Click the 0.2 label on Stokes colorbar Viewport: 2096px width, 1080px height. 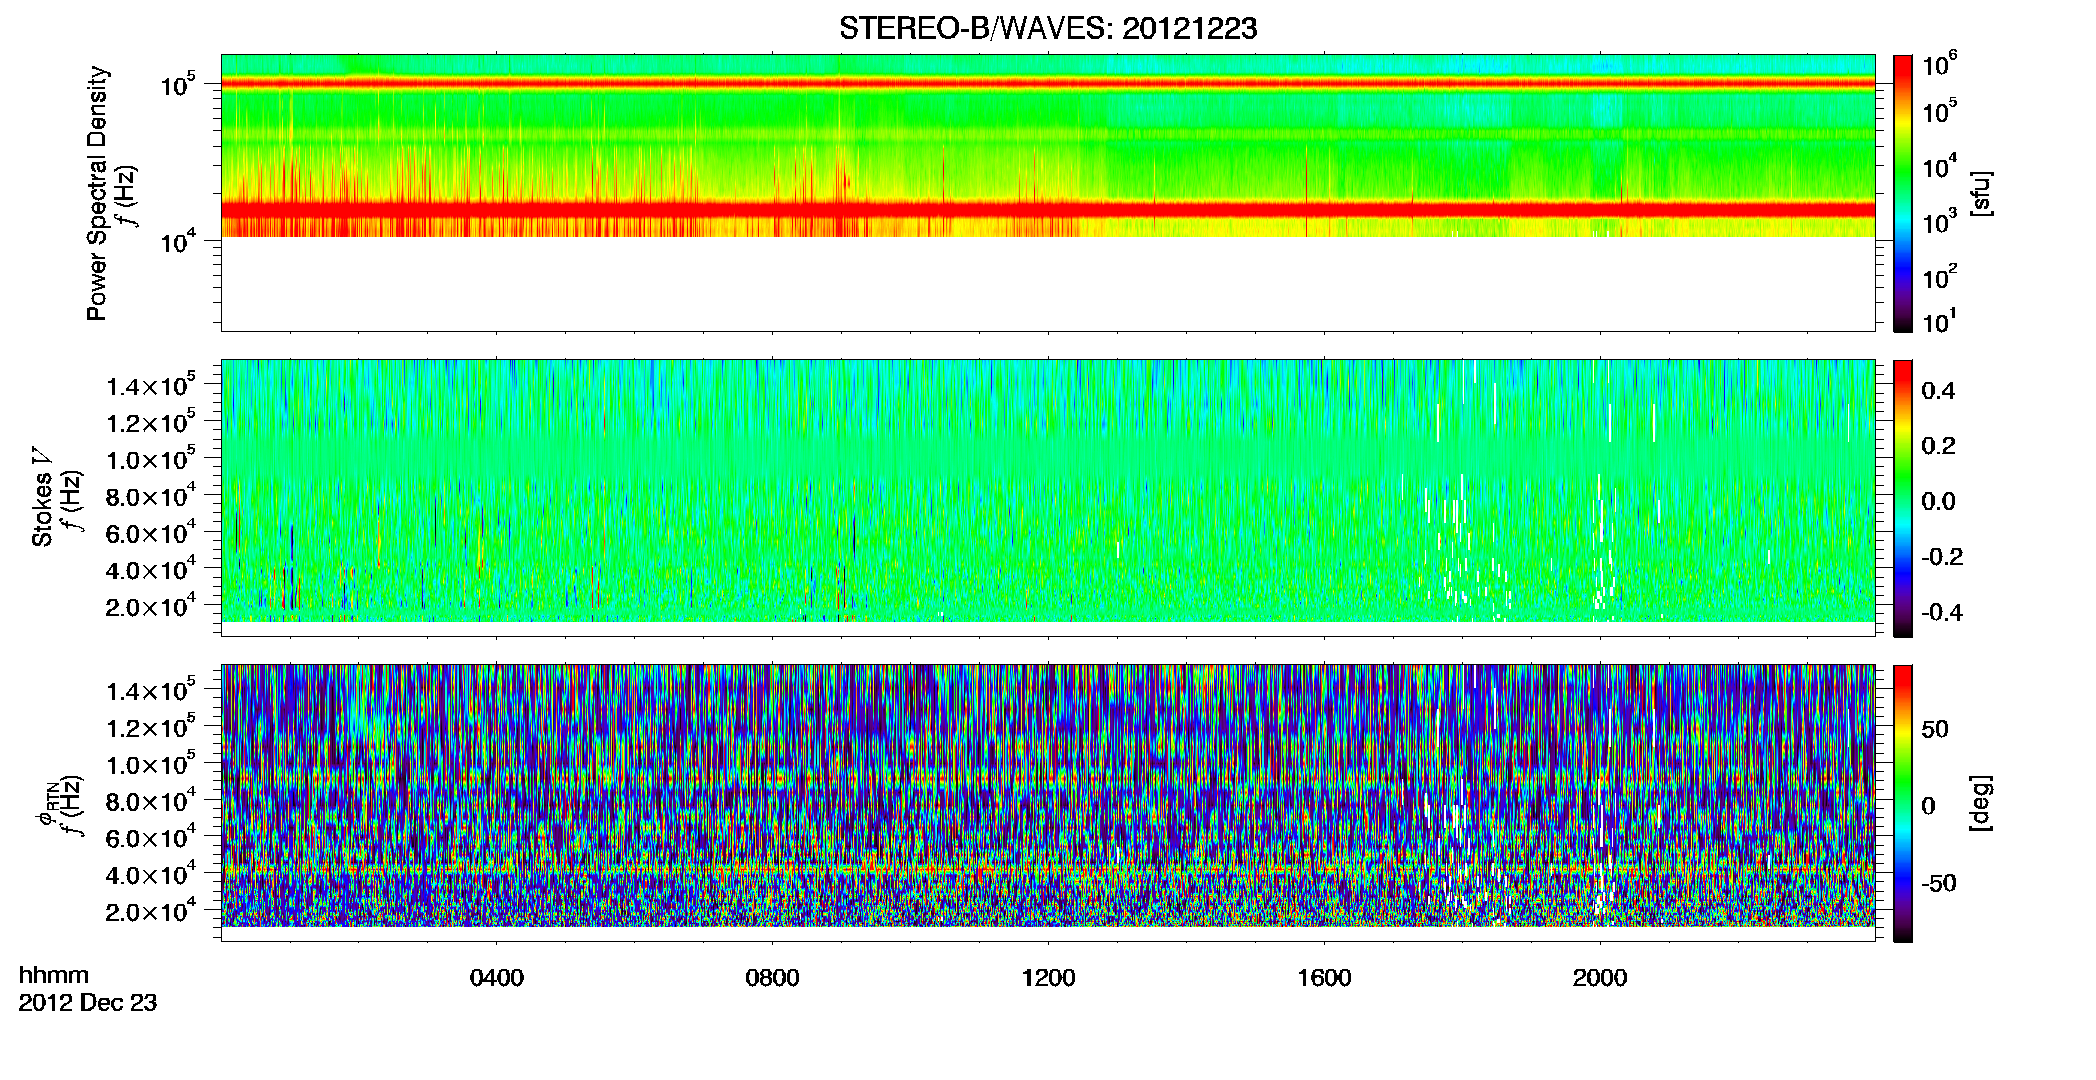tap(1938, 446)
